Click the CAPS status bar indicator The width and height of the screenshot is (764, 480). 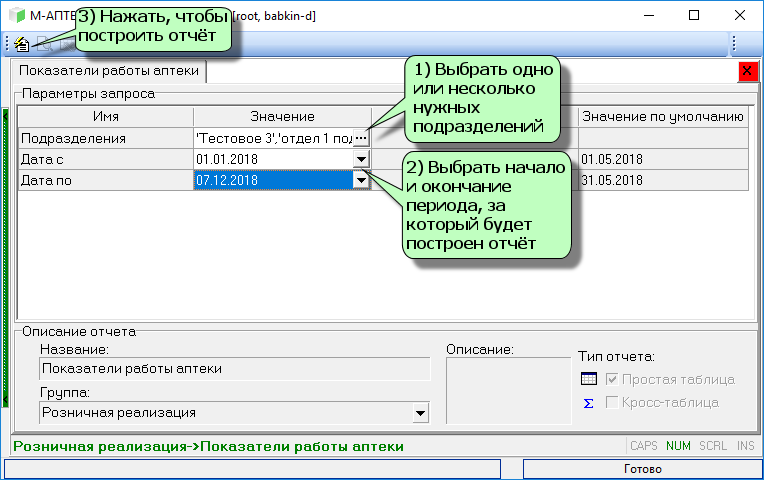coord(643,446)
